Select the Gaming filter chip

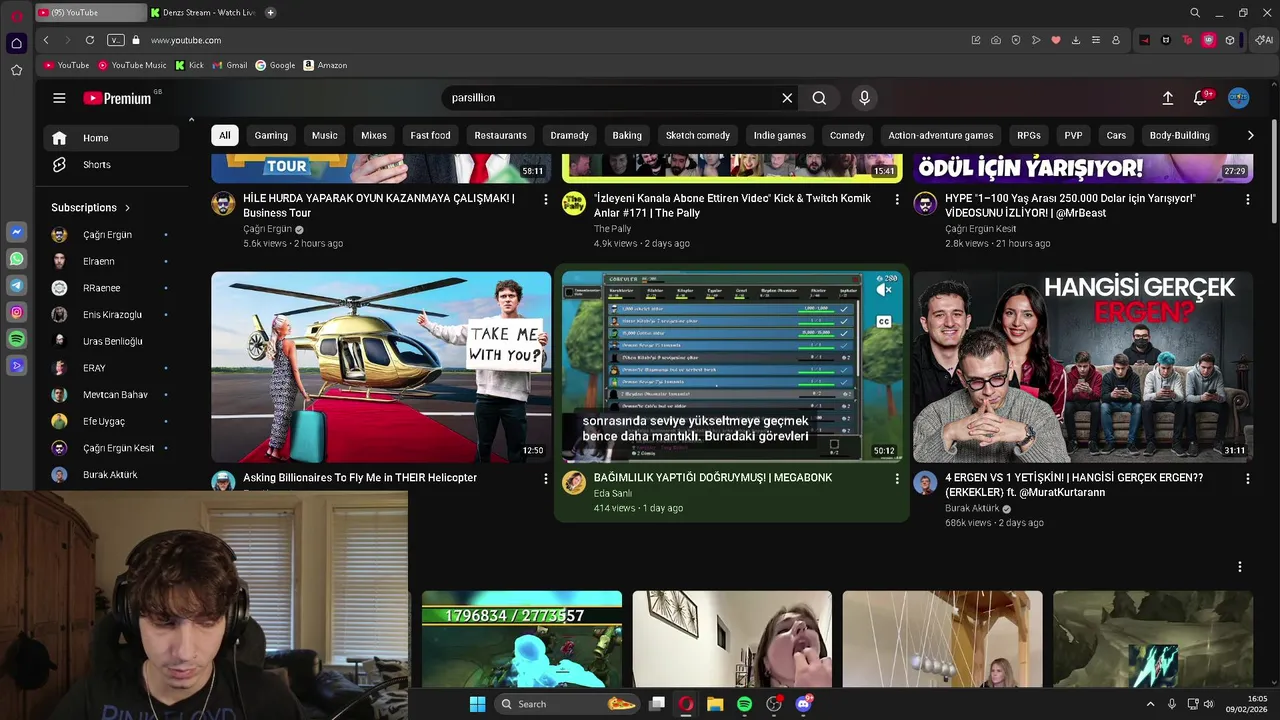[x=271, y=135]
